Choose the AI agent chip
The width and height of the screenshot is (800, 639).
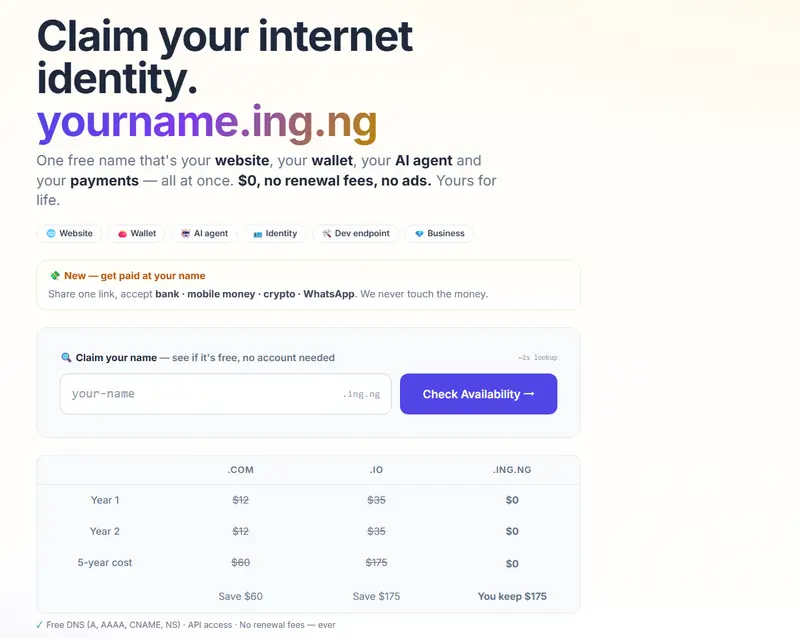(204, 233)
